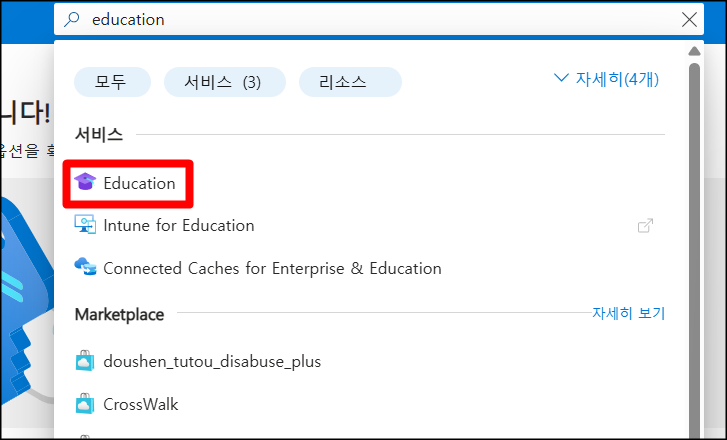Click the Connected Caches cloud icon

85,267
